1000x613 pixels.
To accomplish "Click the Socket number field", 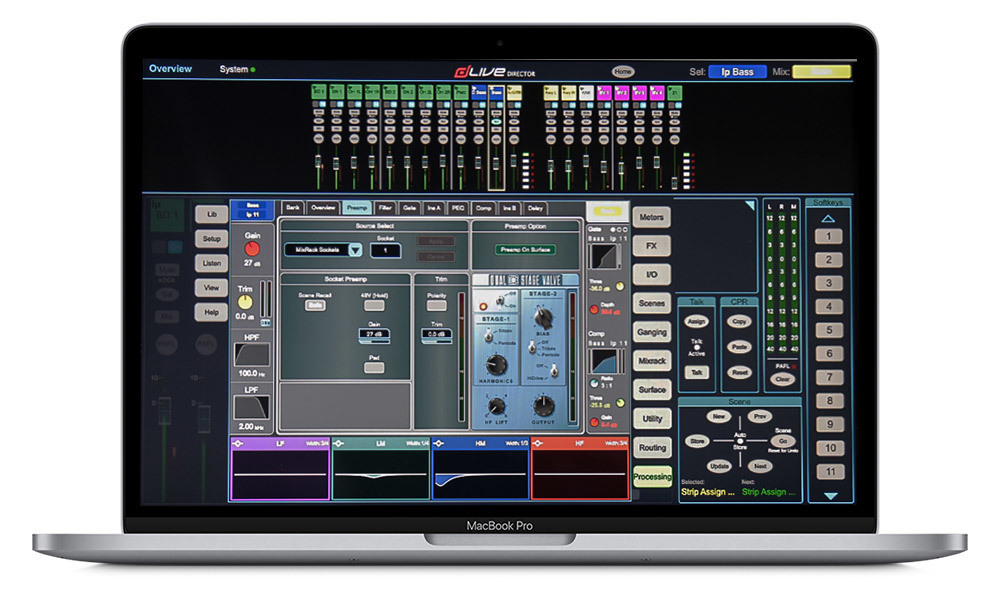I will point(385,250).
